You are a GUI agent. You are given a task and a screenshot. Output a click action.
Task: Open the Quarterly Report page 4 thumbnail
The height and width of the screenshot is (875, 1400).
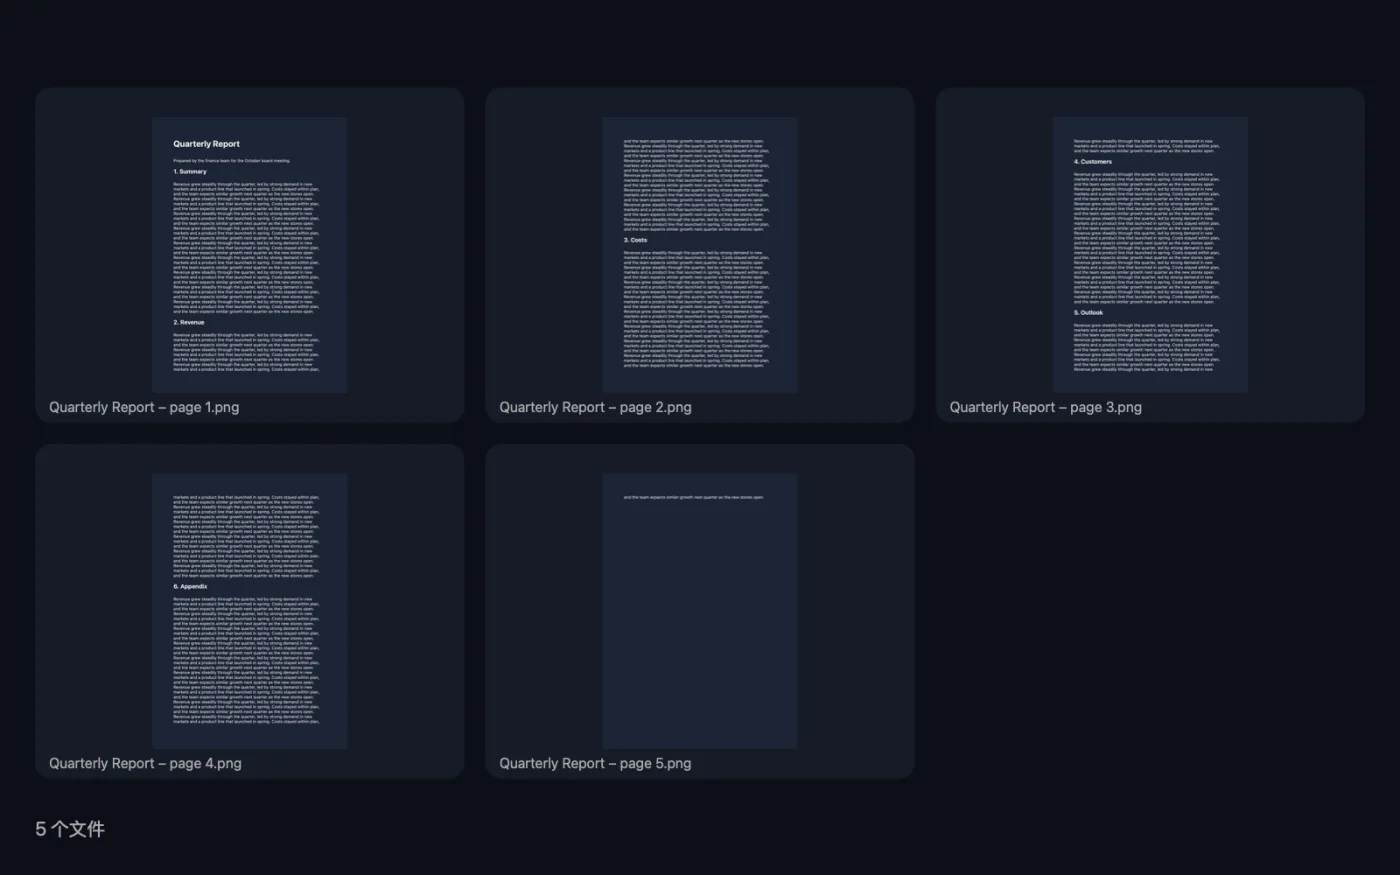pos(250,611)
